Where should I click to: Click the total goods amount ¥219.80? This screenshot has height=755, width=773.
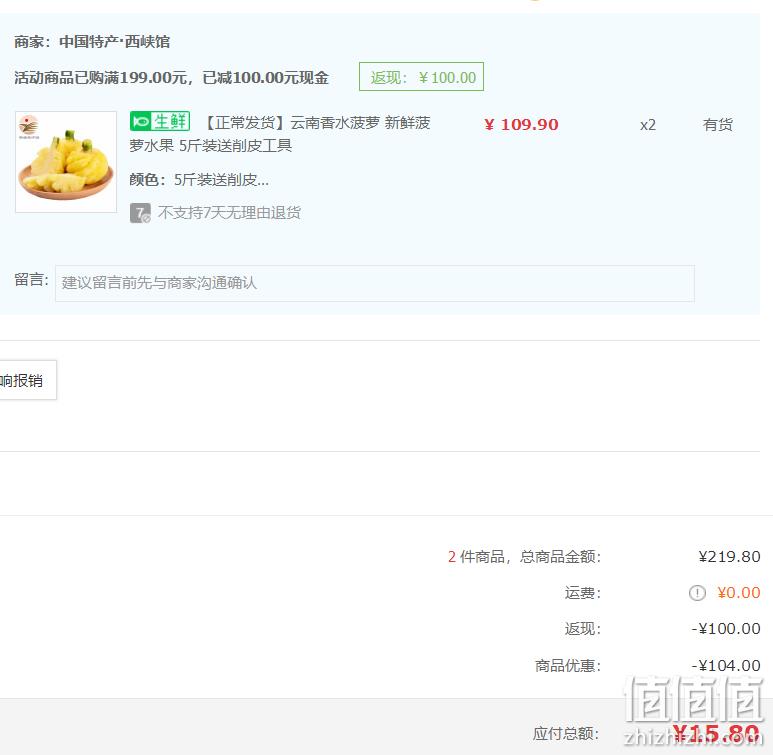729,556
